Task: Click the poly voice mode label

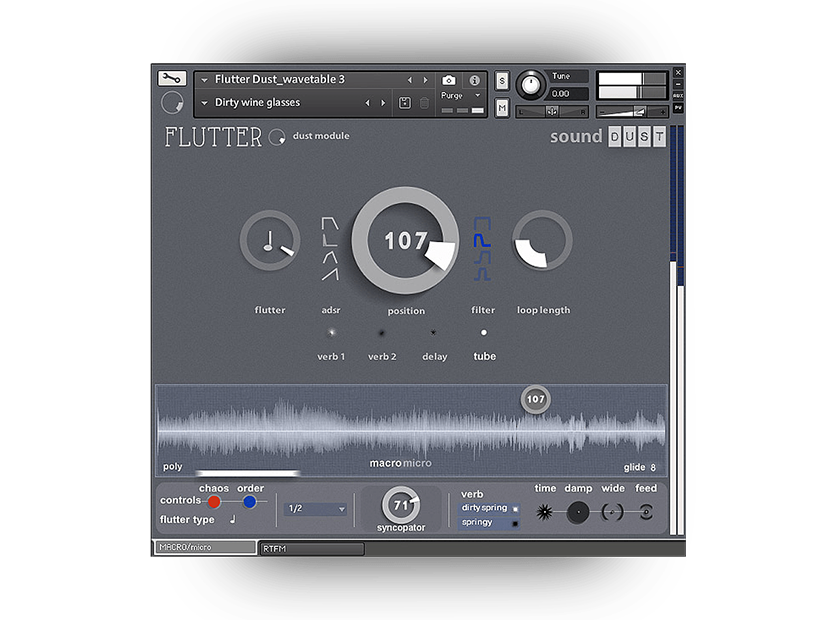Action: [173, 467]
